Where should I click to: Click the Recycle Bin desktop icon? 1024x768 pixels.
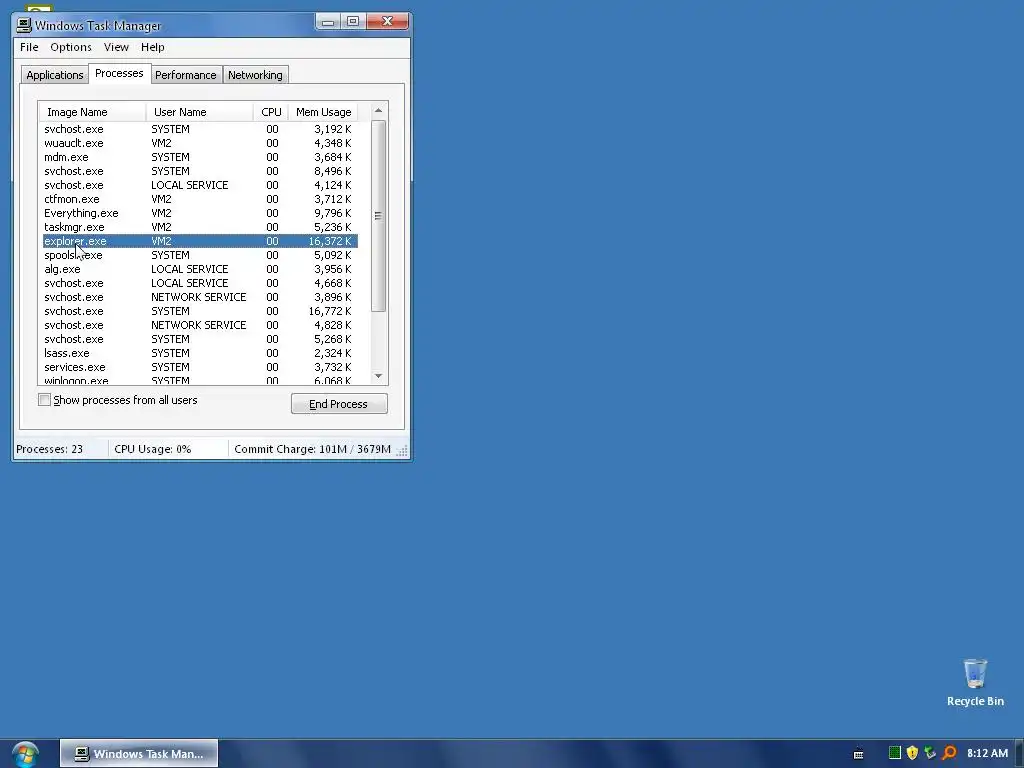tap(975, 682)
